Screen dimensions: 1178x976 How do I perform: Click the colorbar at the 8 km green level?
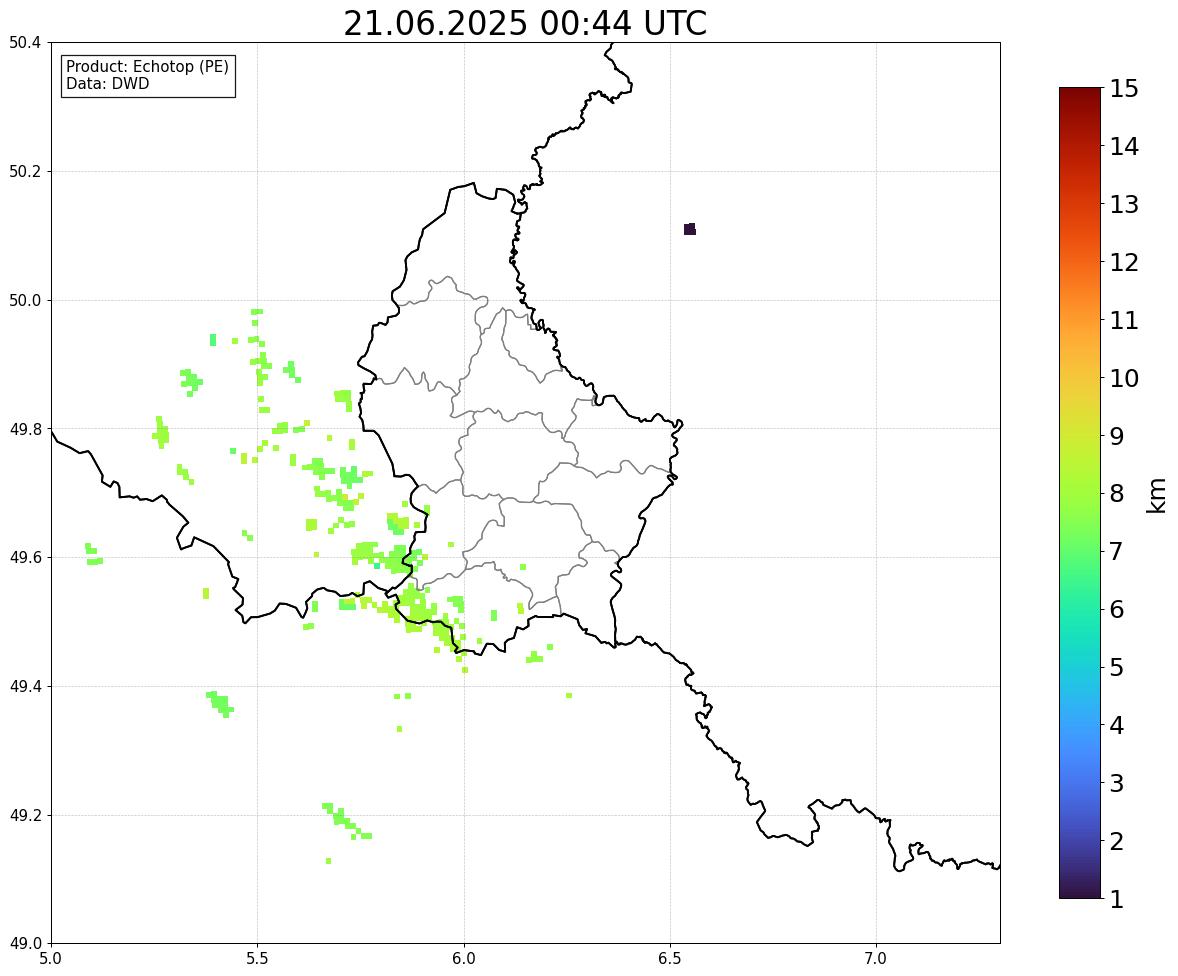click(1080, 493)
